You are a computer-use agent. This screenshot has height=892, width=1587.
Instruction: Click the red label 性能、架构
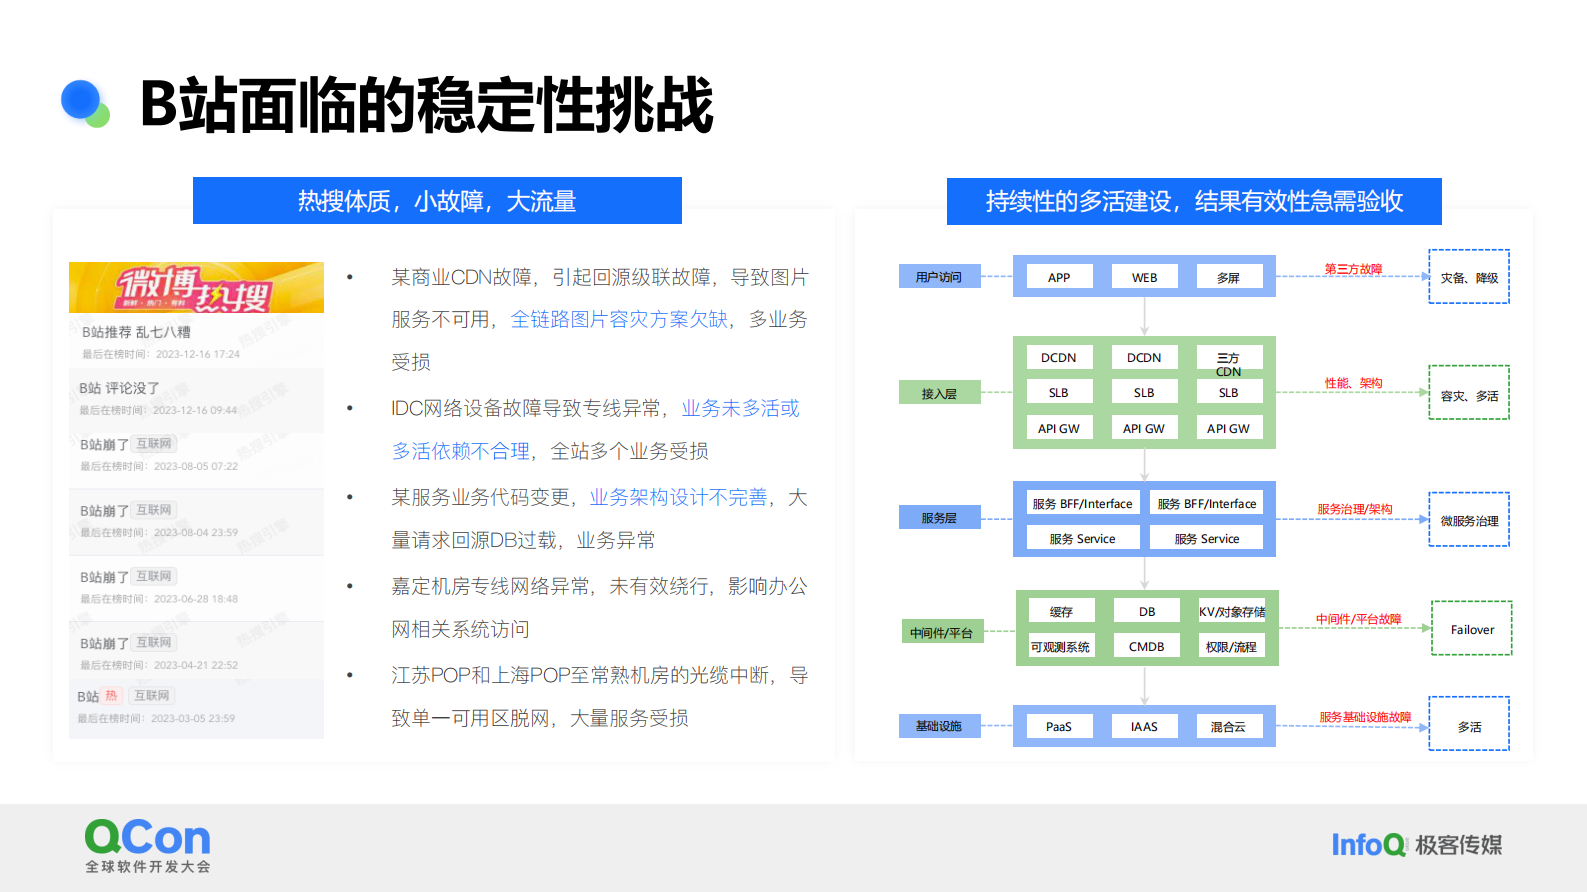1354,383
